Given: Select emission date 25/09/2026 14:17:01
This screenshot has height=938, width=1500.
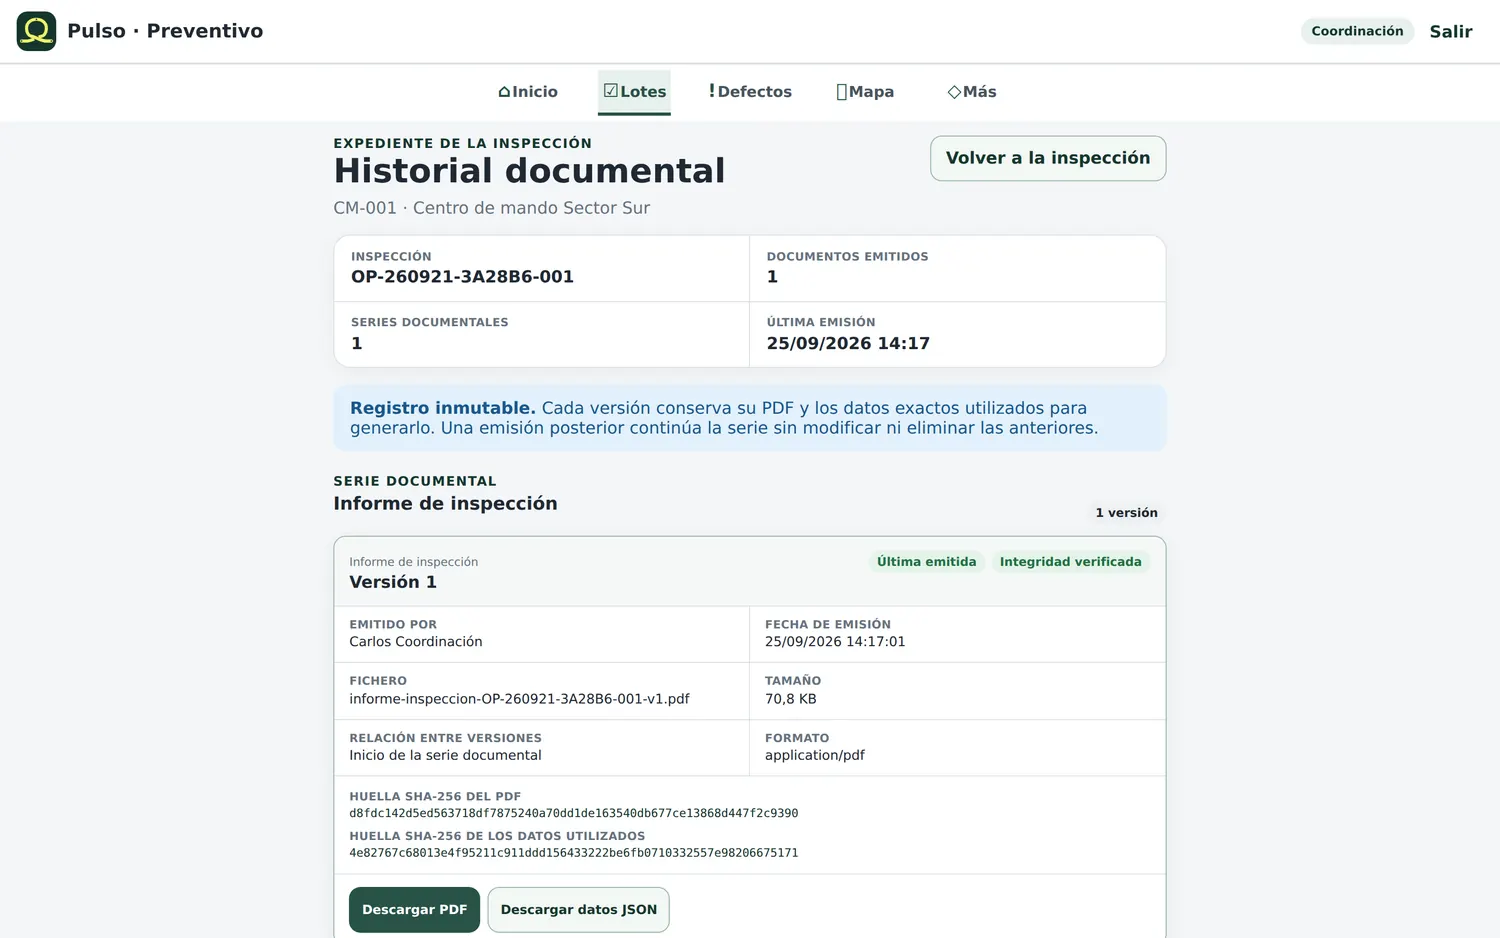Looking at the screenshot, I should click(835, 642).
